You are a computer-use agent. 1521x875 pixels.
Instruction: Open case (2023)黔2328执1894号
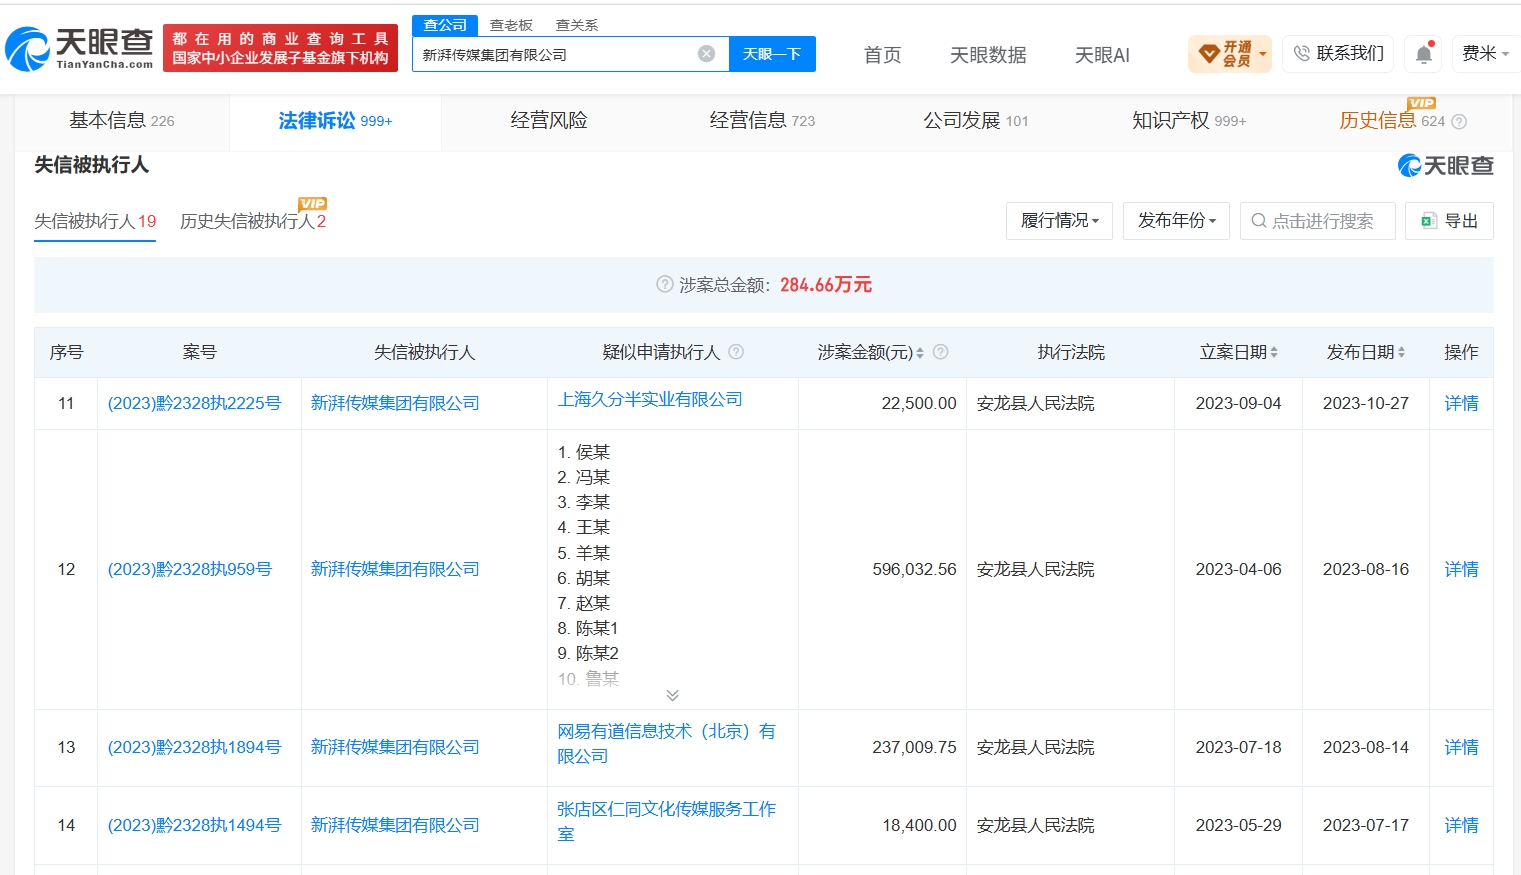(194, 747)
